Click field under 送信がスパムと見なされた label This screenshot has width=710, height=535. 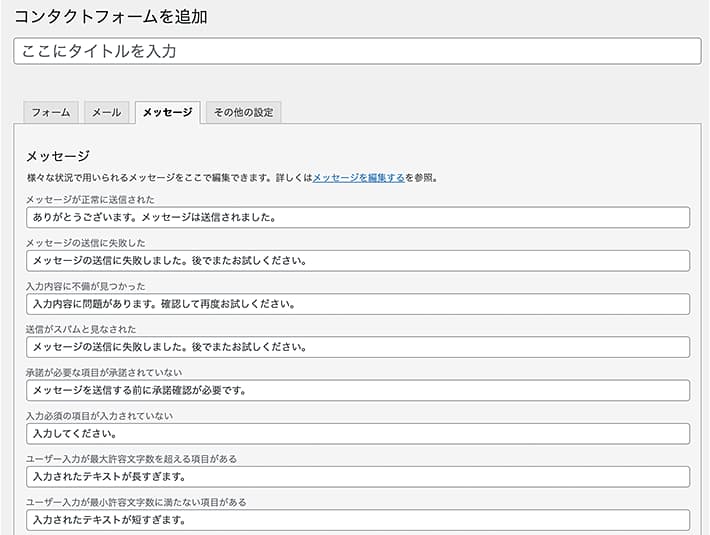(x=358, y=347)
